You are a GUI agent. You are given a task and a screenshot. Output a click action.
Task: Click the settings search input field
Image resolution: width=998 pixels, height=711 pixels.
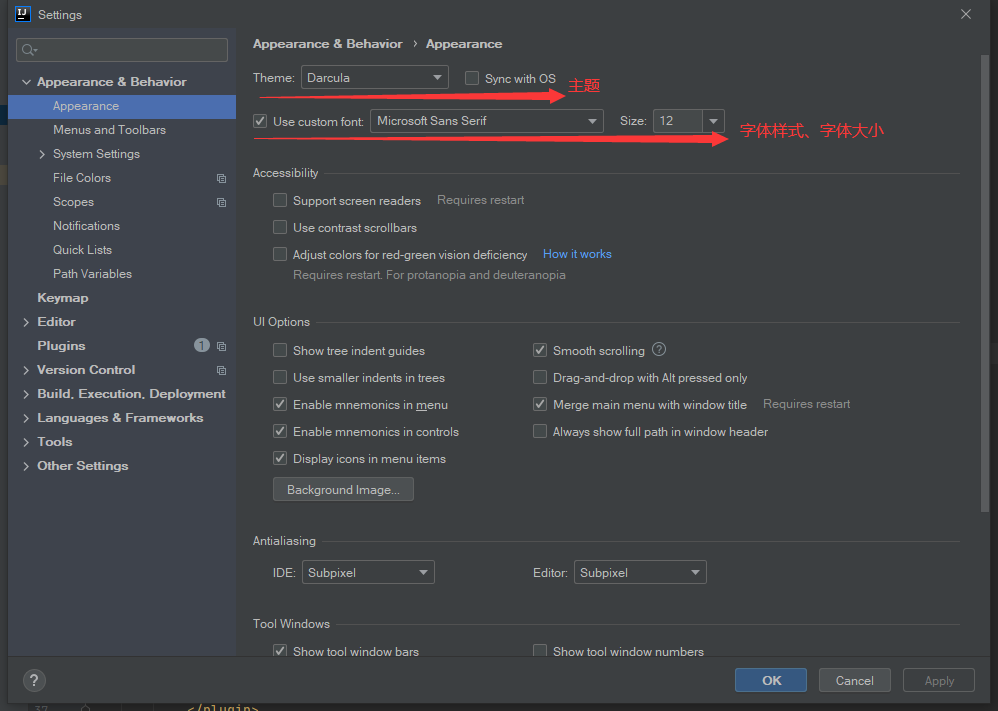[122, 50]
